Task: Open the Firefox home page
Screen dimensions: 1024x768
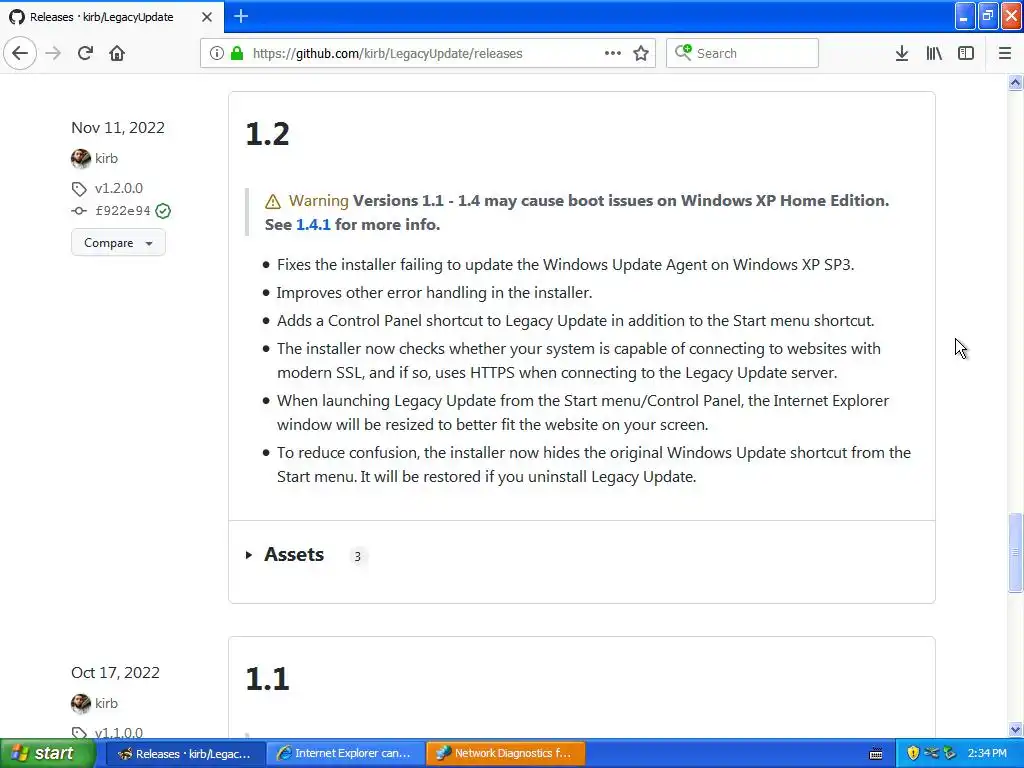Action: click(x=117, y=53)
